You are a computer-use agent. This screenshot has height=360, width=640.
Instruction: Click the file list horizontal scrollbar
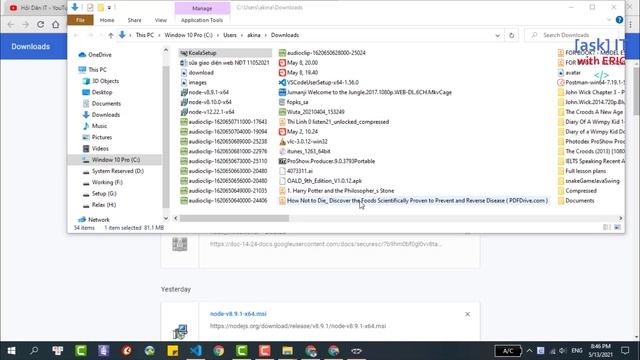(234, 218)
